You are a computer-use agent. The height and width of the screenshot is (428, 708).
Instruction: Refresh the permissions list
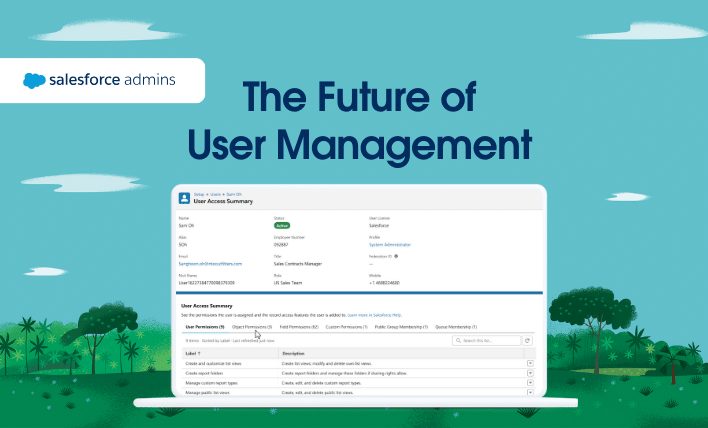[527, 340]
